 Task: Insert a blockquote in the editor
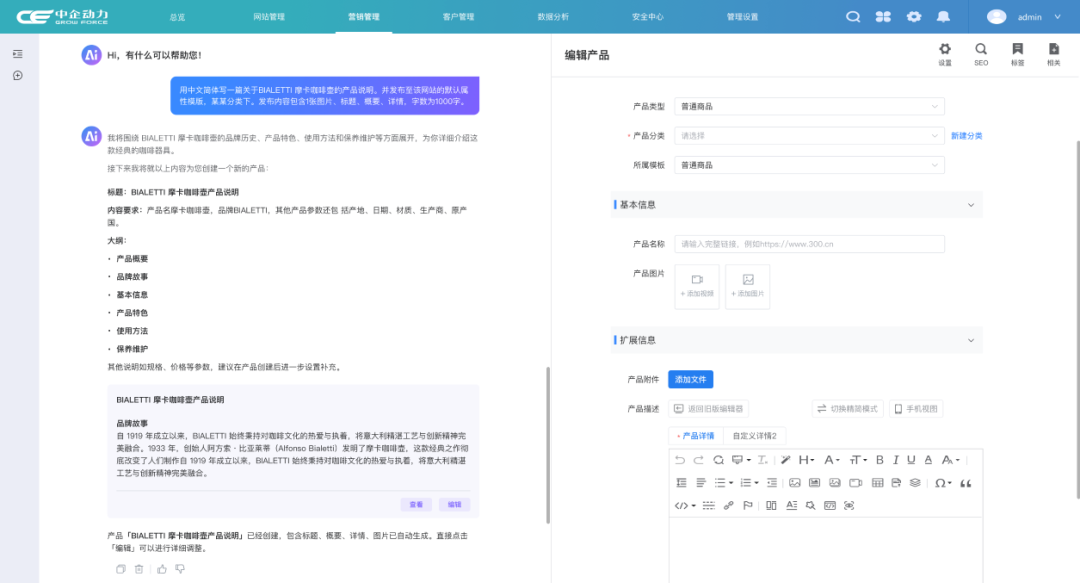click(966, 483)
